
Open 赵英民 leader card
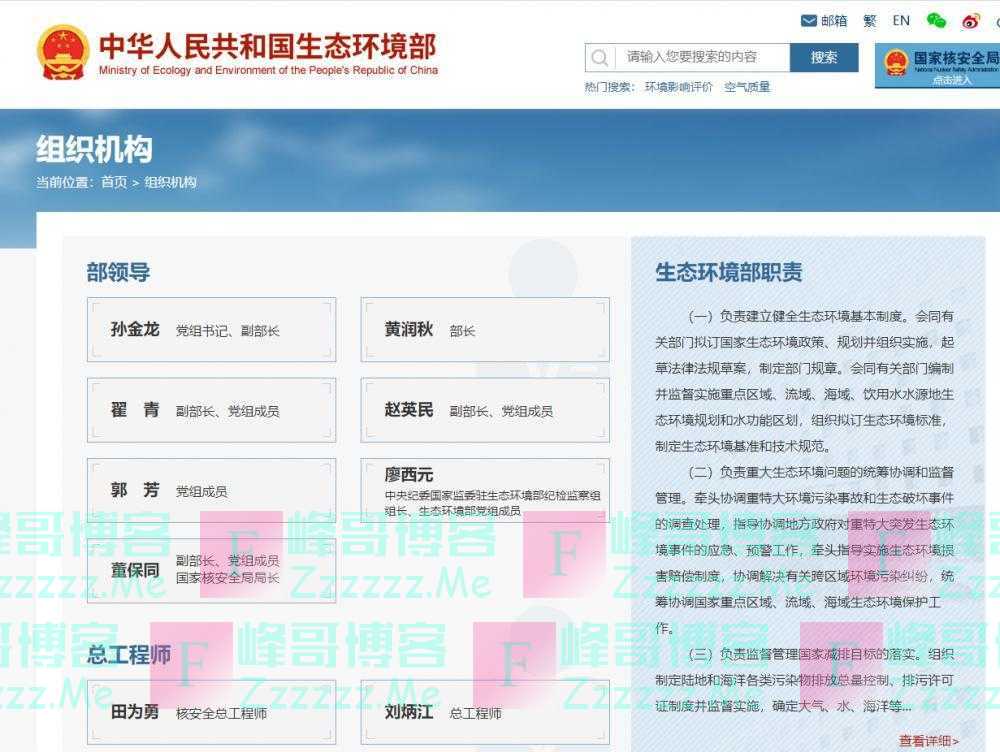(485, 410)
